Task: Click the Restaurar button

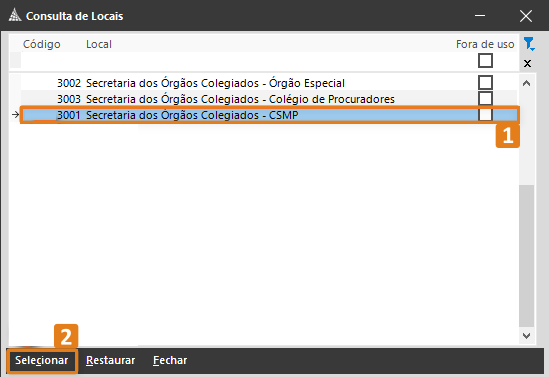Action: [110, 360]
